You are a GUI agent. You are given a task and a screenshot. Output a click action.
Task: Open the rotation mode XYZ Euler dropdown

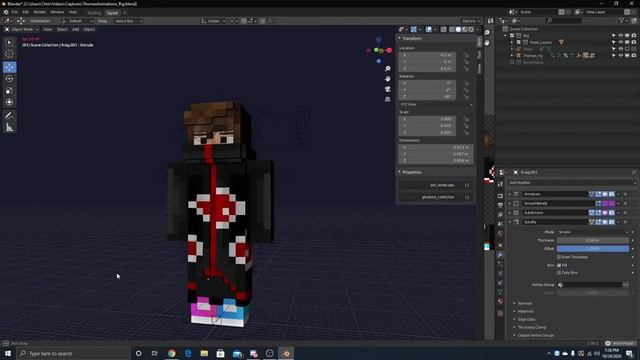click(436, 104)
